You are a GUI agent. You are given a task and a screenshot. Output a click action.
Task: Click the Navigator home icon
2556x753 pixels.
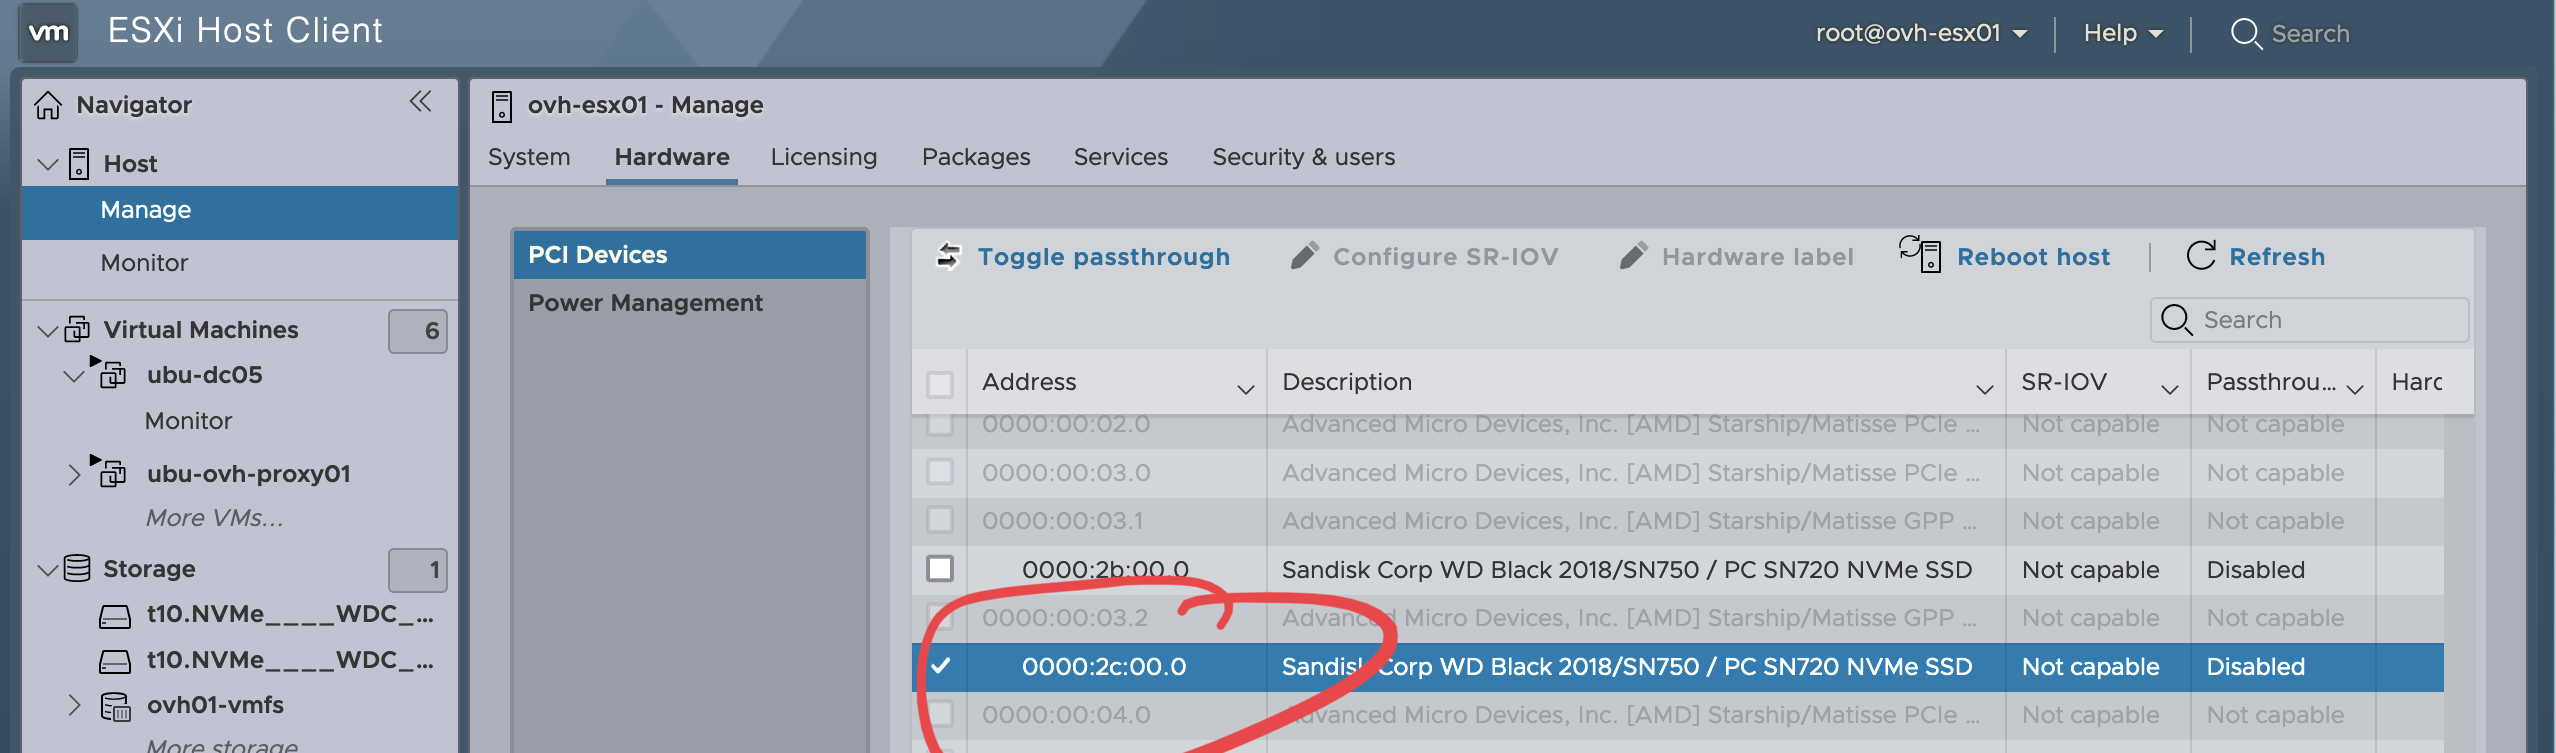tap(48, 105)
